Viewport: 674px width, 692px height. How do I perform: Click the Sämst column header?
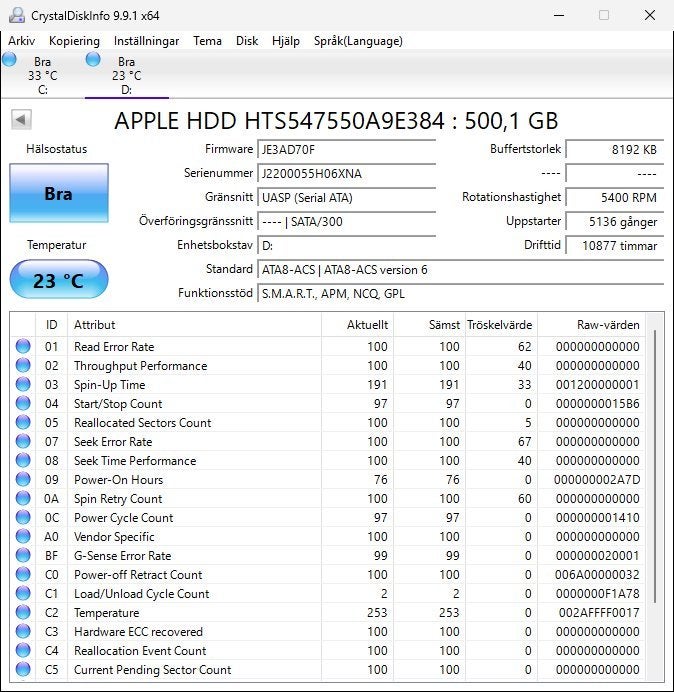point(429,325)
